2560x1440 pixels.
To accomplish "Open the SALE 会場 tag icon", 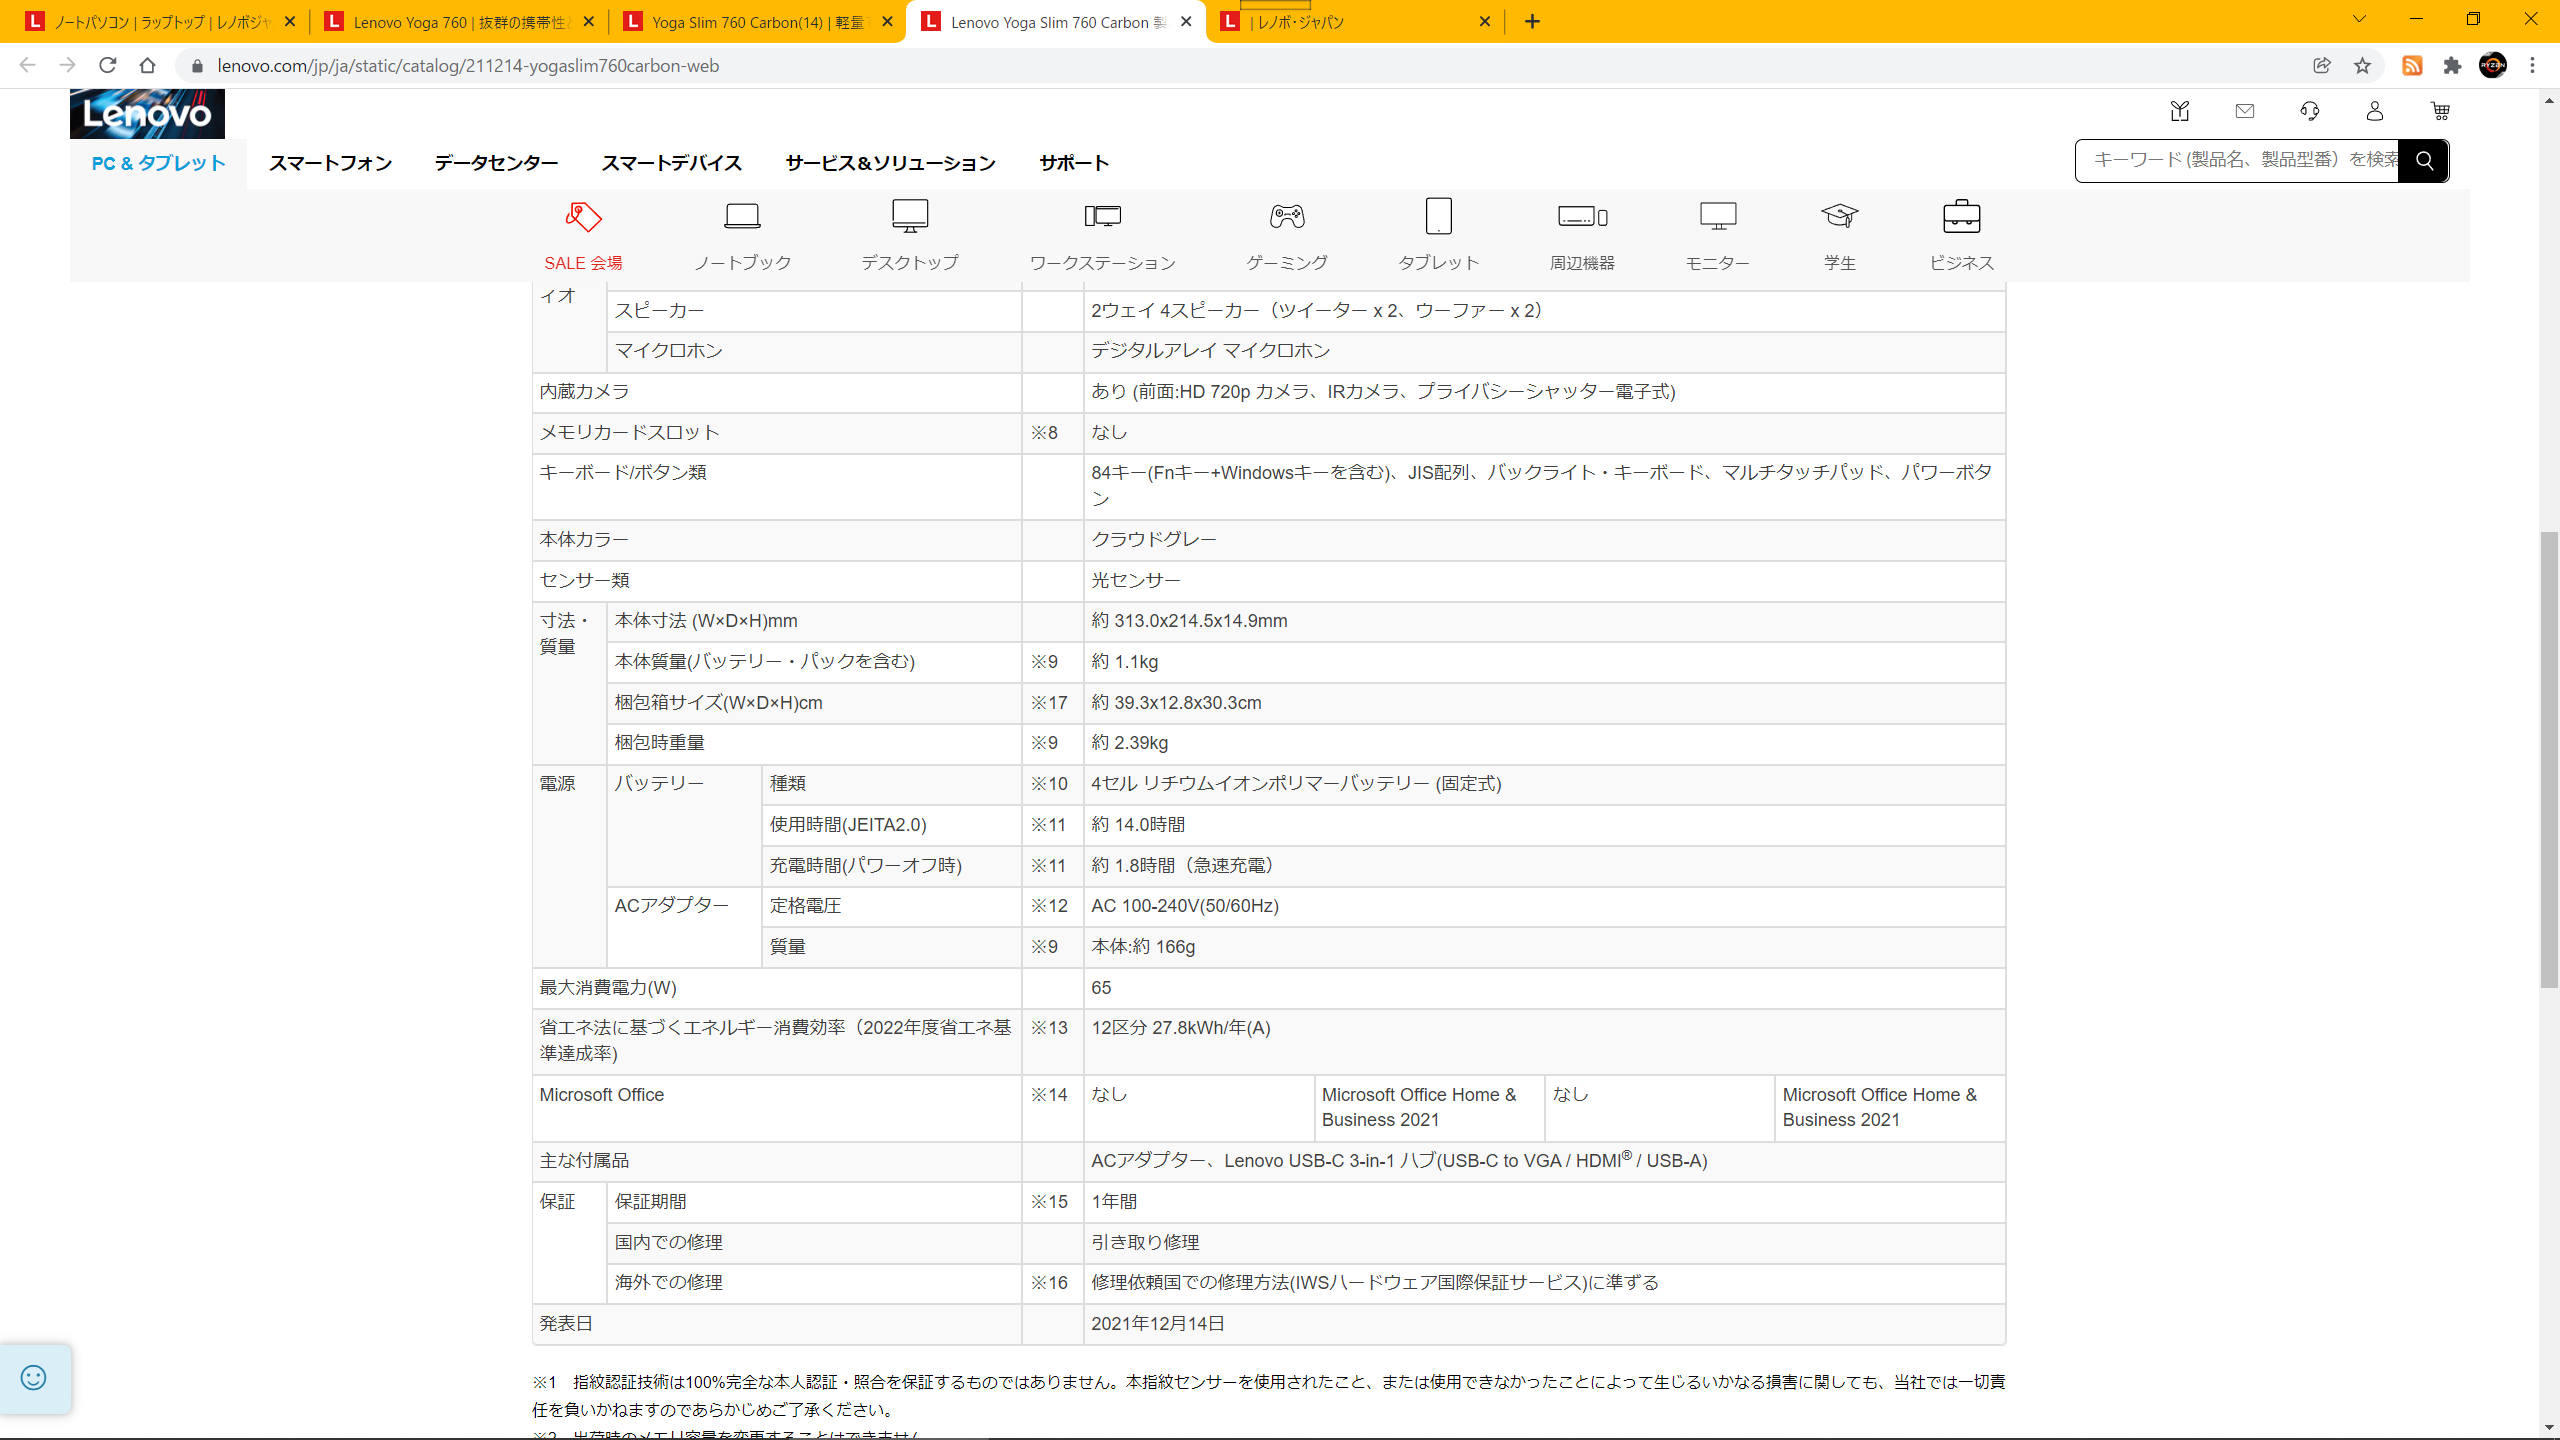I will pyautogui.click(x=583, y=216).
